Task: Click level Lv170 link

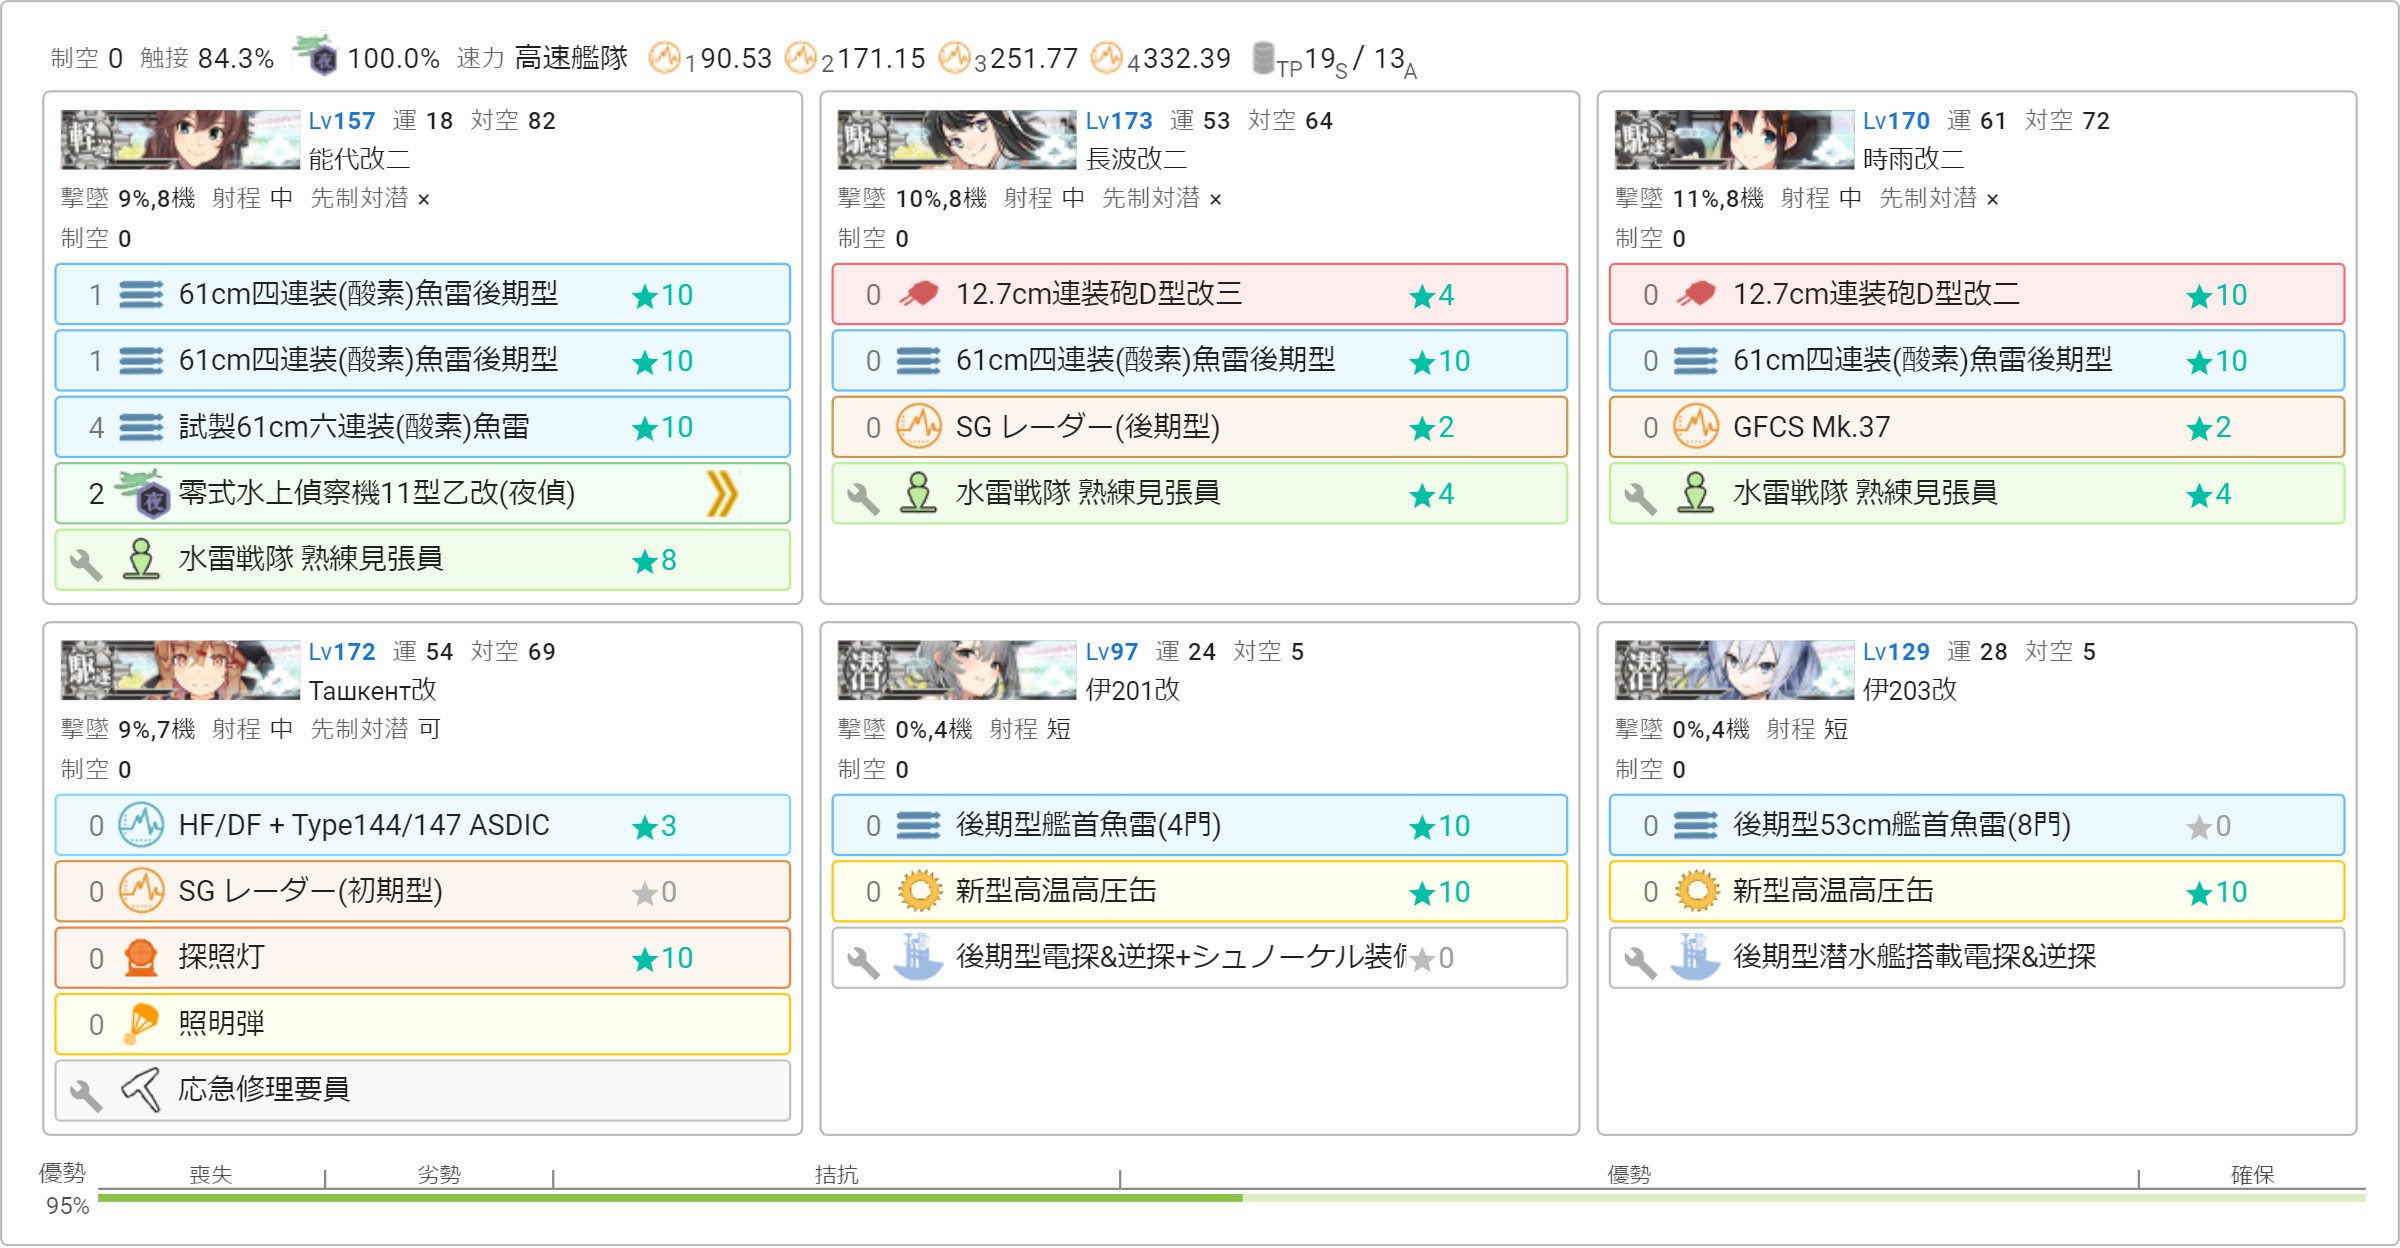Action: click(x=1895, y=121)
